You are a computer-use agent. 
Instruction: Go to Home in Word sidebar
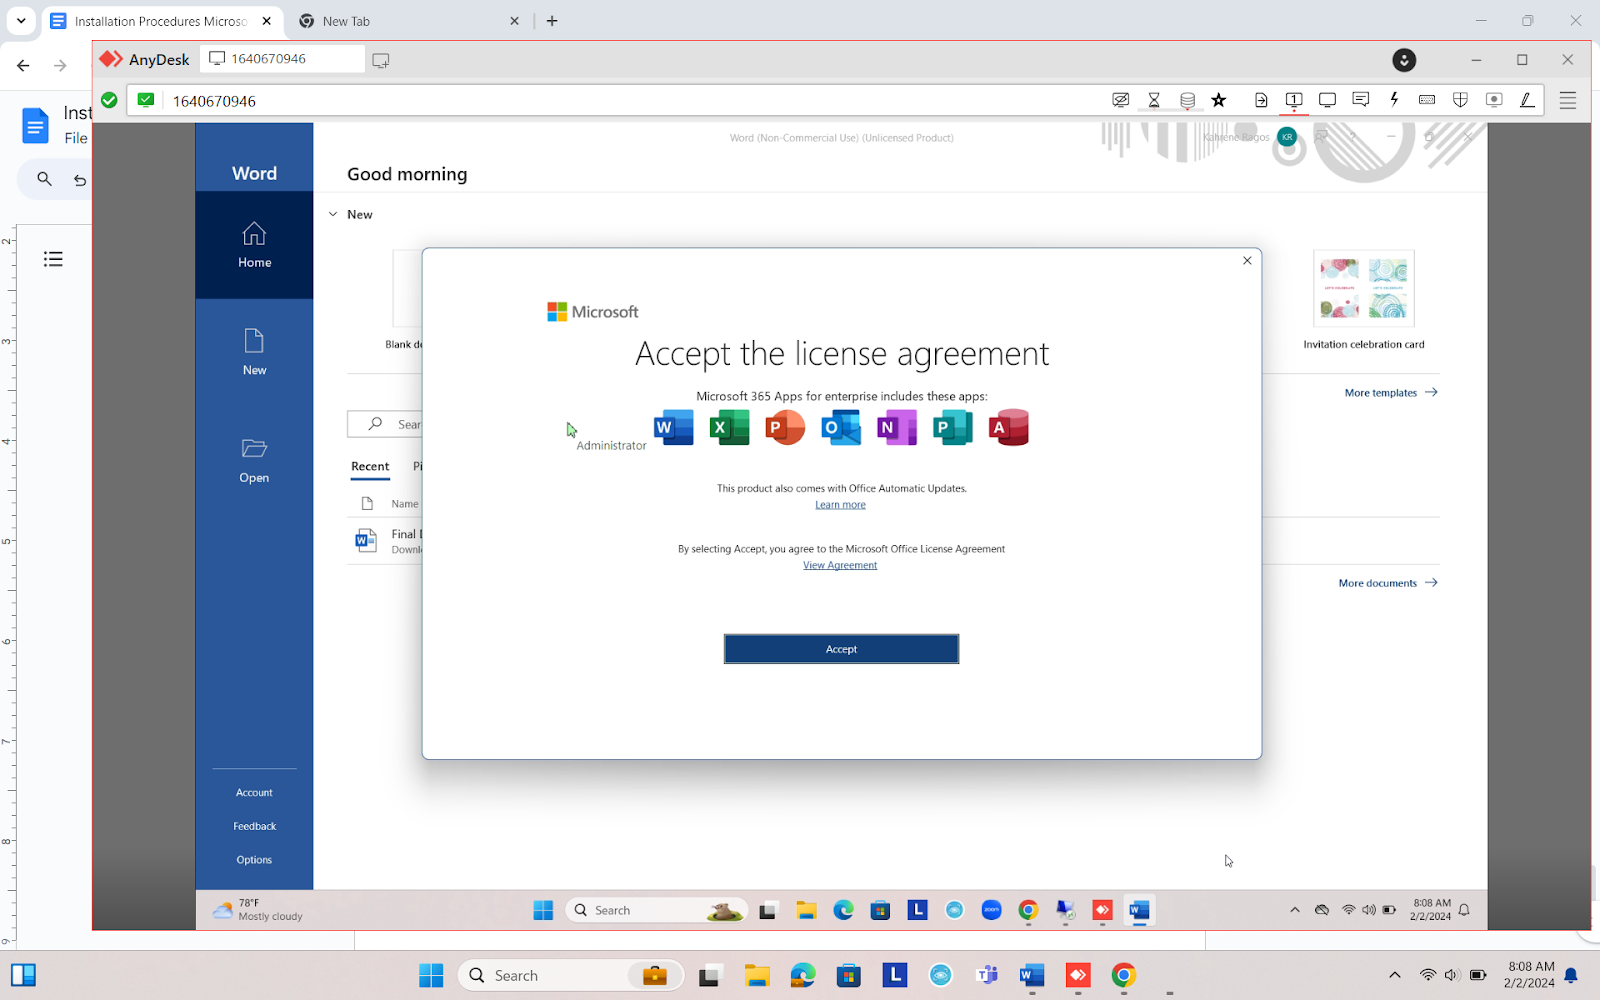254,245
